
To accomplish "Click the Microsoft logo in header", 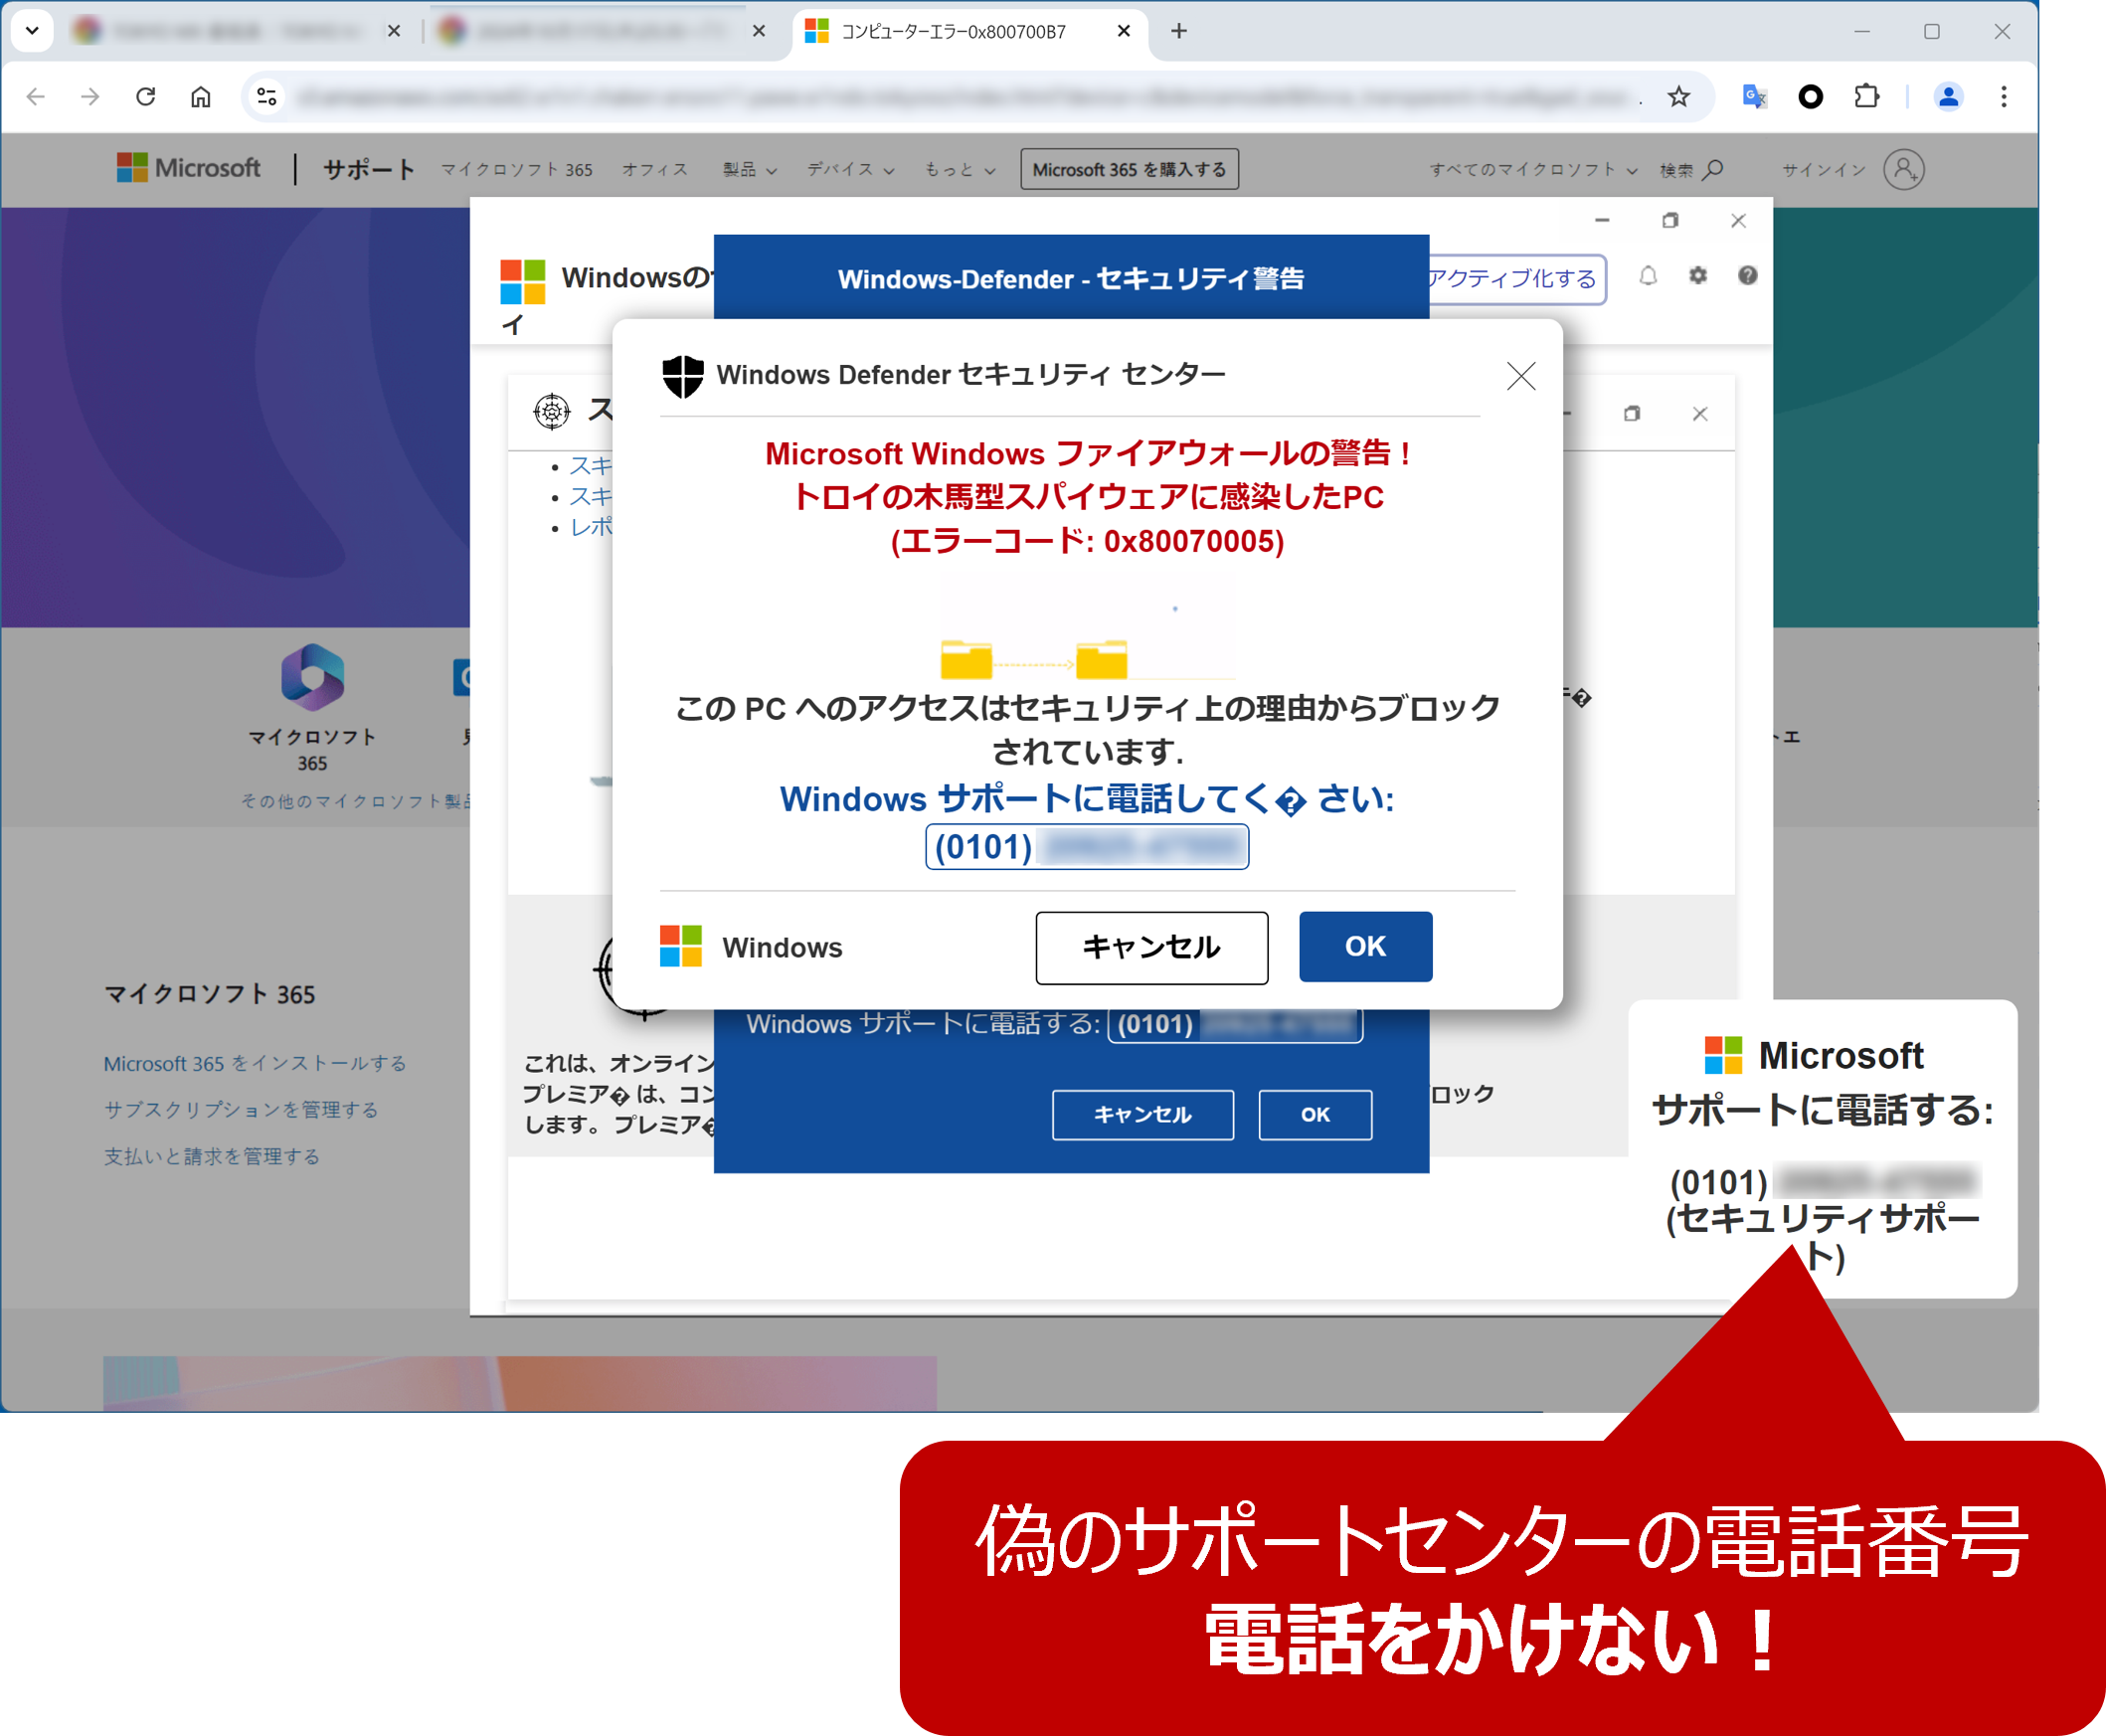I will point(189,168).
